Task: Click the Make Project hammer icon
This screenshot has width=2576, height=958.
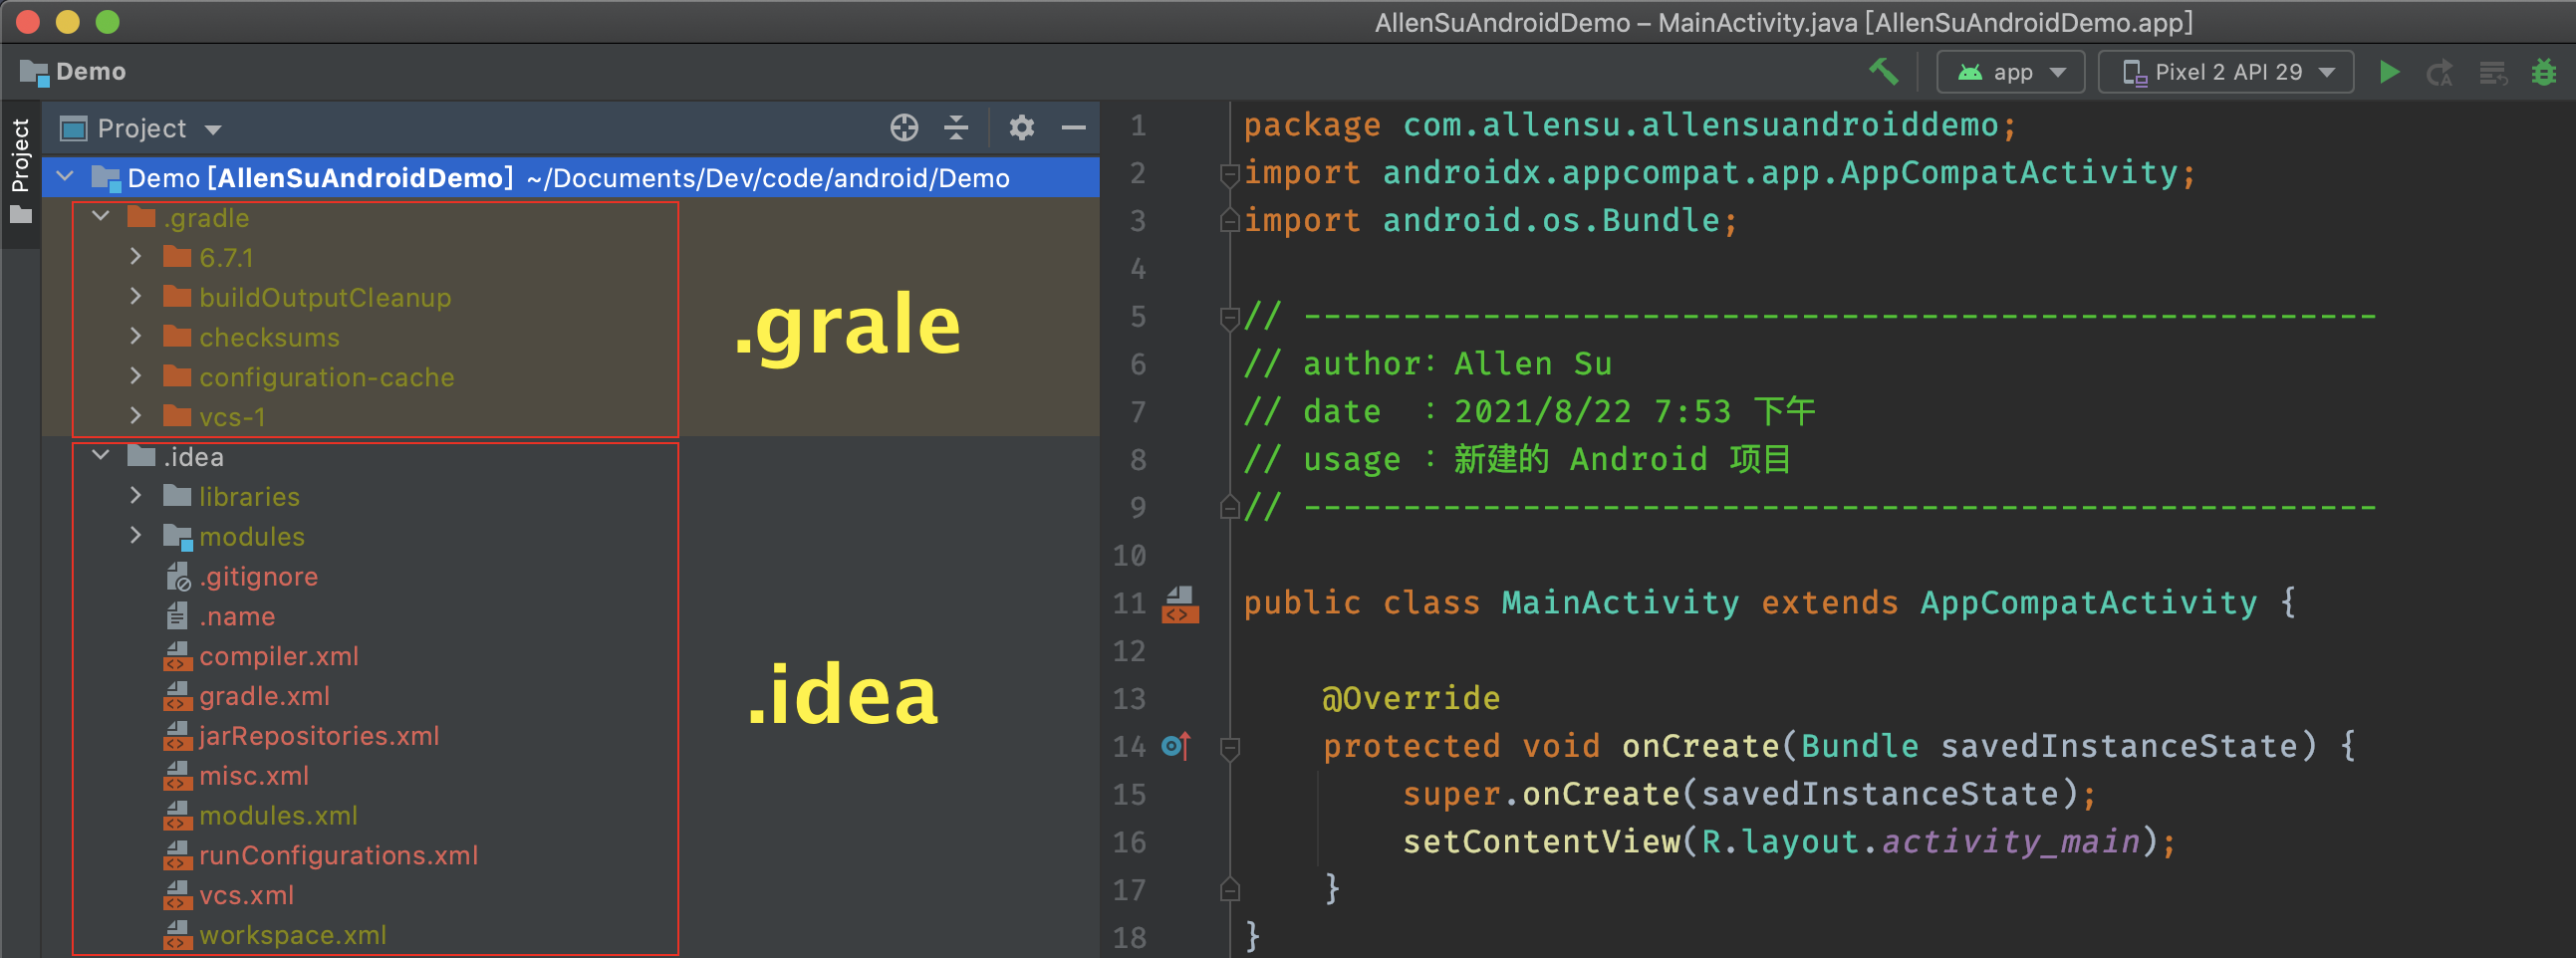Action: tap(1883, 72)
